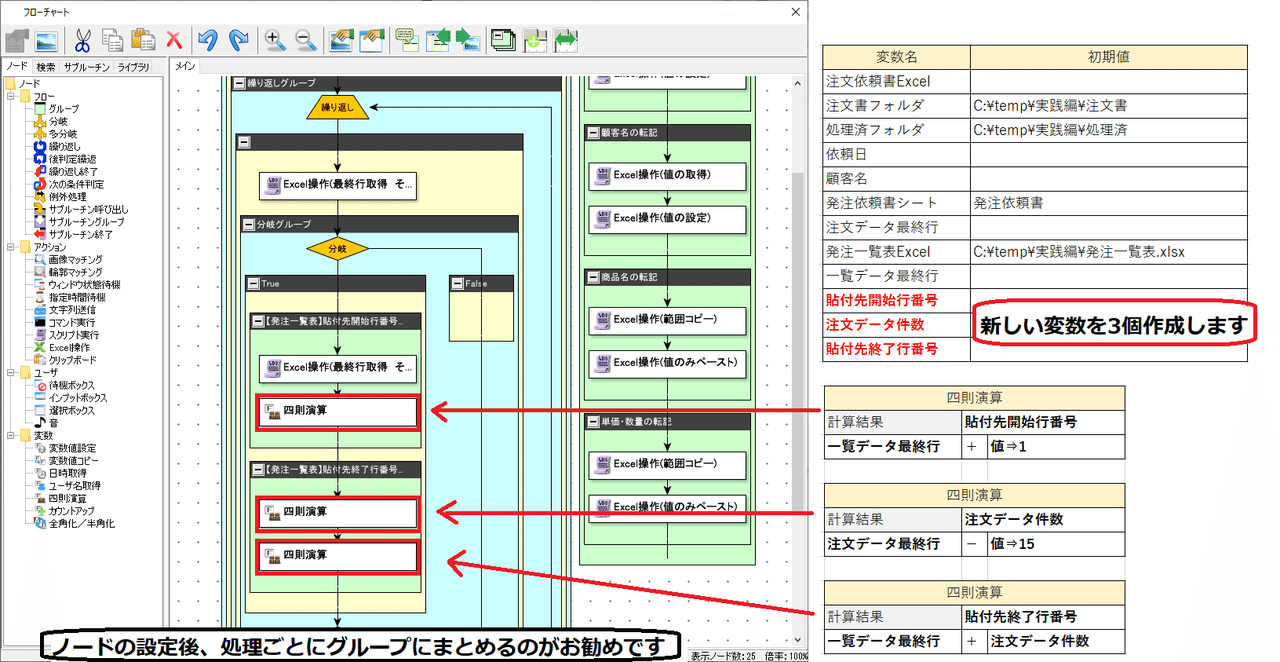Click the blue undo arrow icon
The width and height of the screenshot is (1280, 662).
coord(208,40)
